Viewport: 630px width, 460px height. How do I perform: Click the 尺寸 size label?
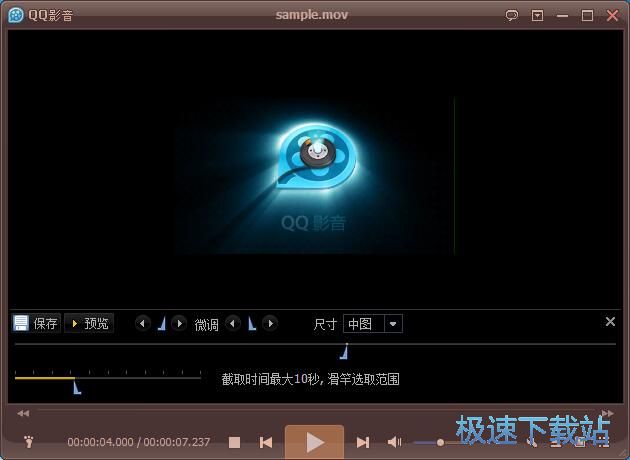[x=325, y=324]
